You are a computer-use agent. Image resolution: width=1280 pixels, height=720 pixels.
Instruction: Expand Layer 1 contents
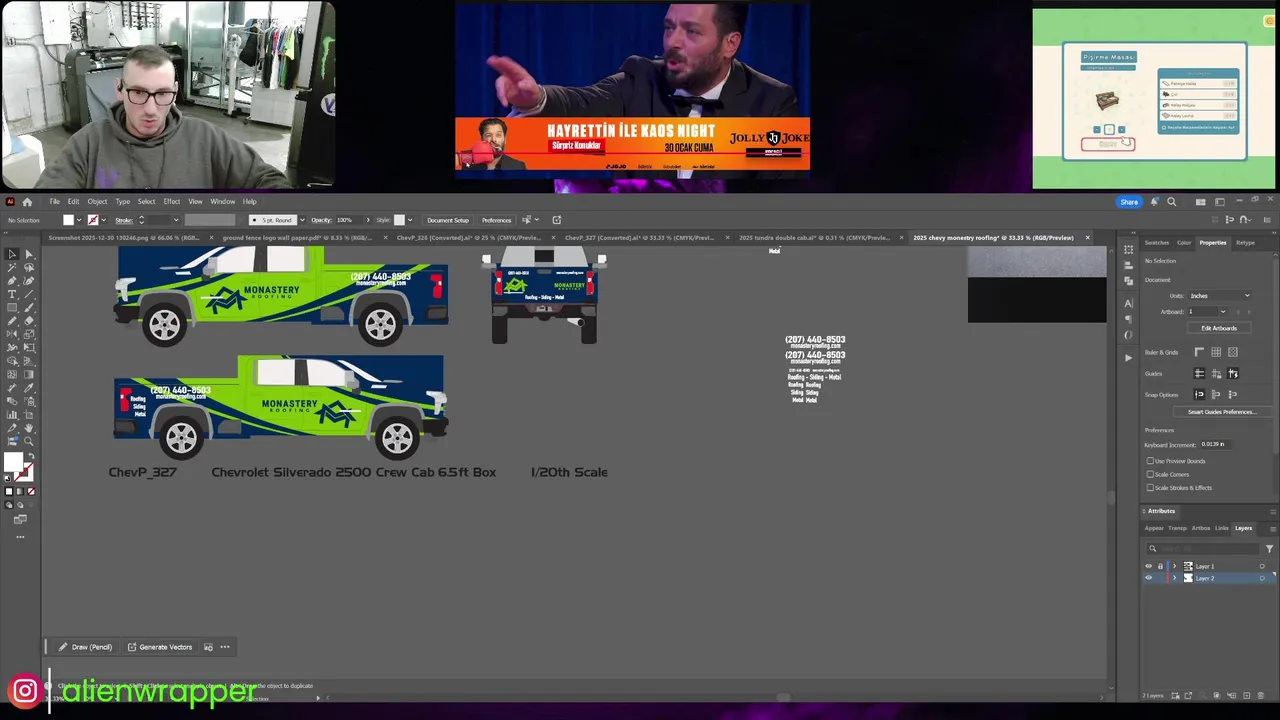tap(1175, 566)
